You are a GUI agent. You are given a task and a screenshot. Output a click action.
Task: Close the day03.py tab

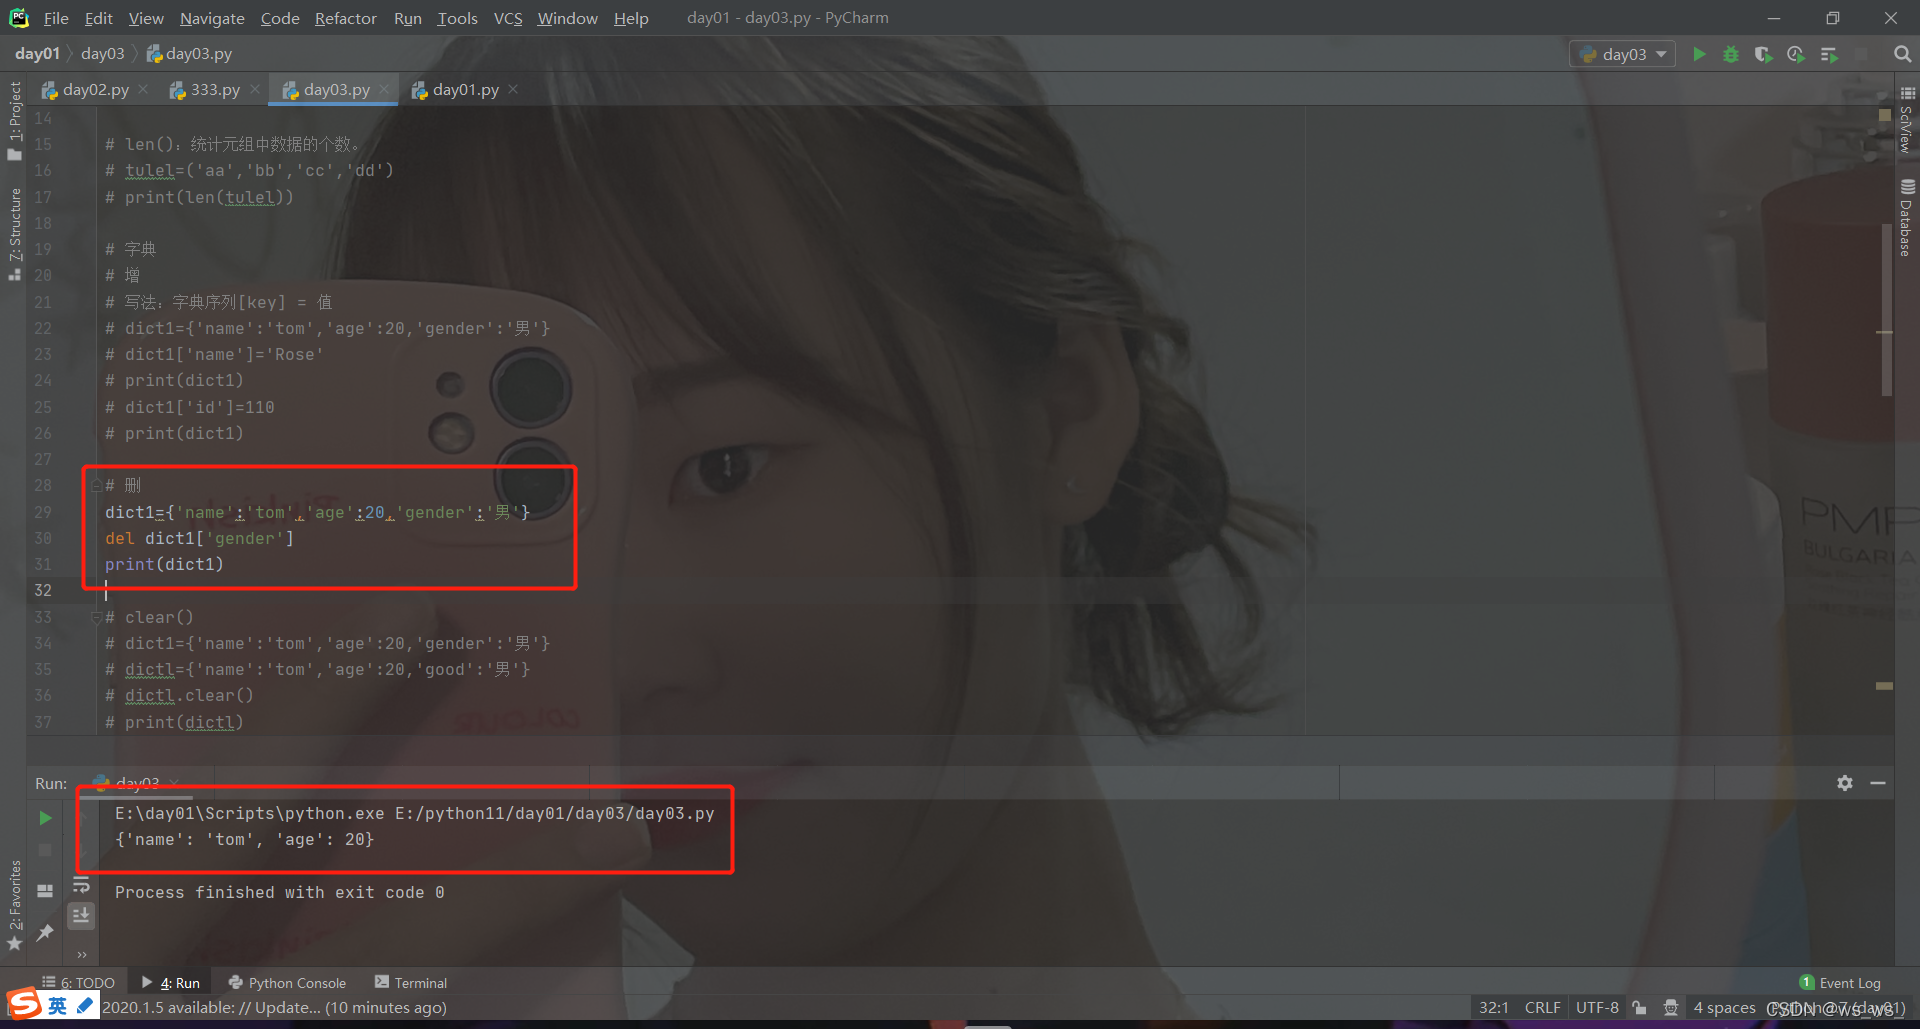pos(384,90)
